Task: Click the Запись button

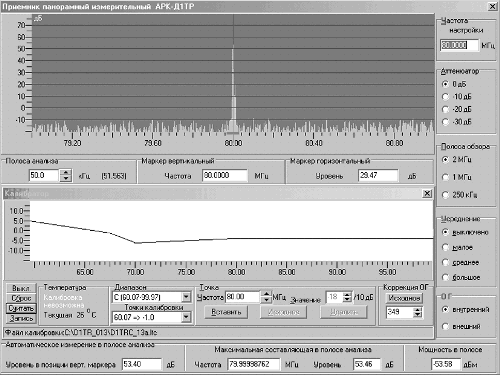Action: point(21,318)
